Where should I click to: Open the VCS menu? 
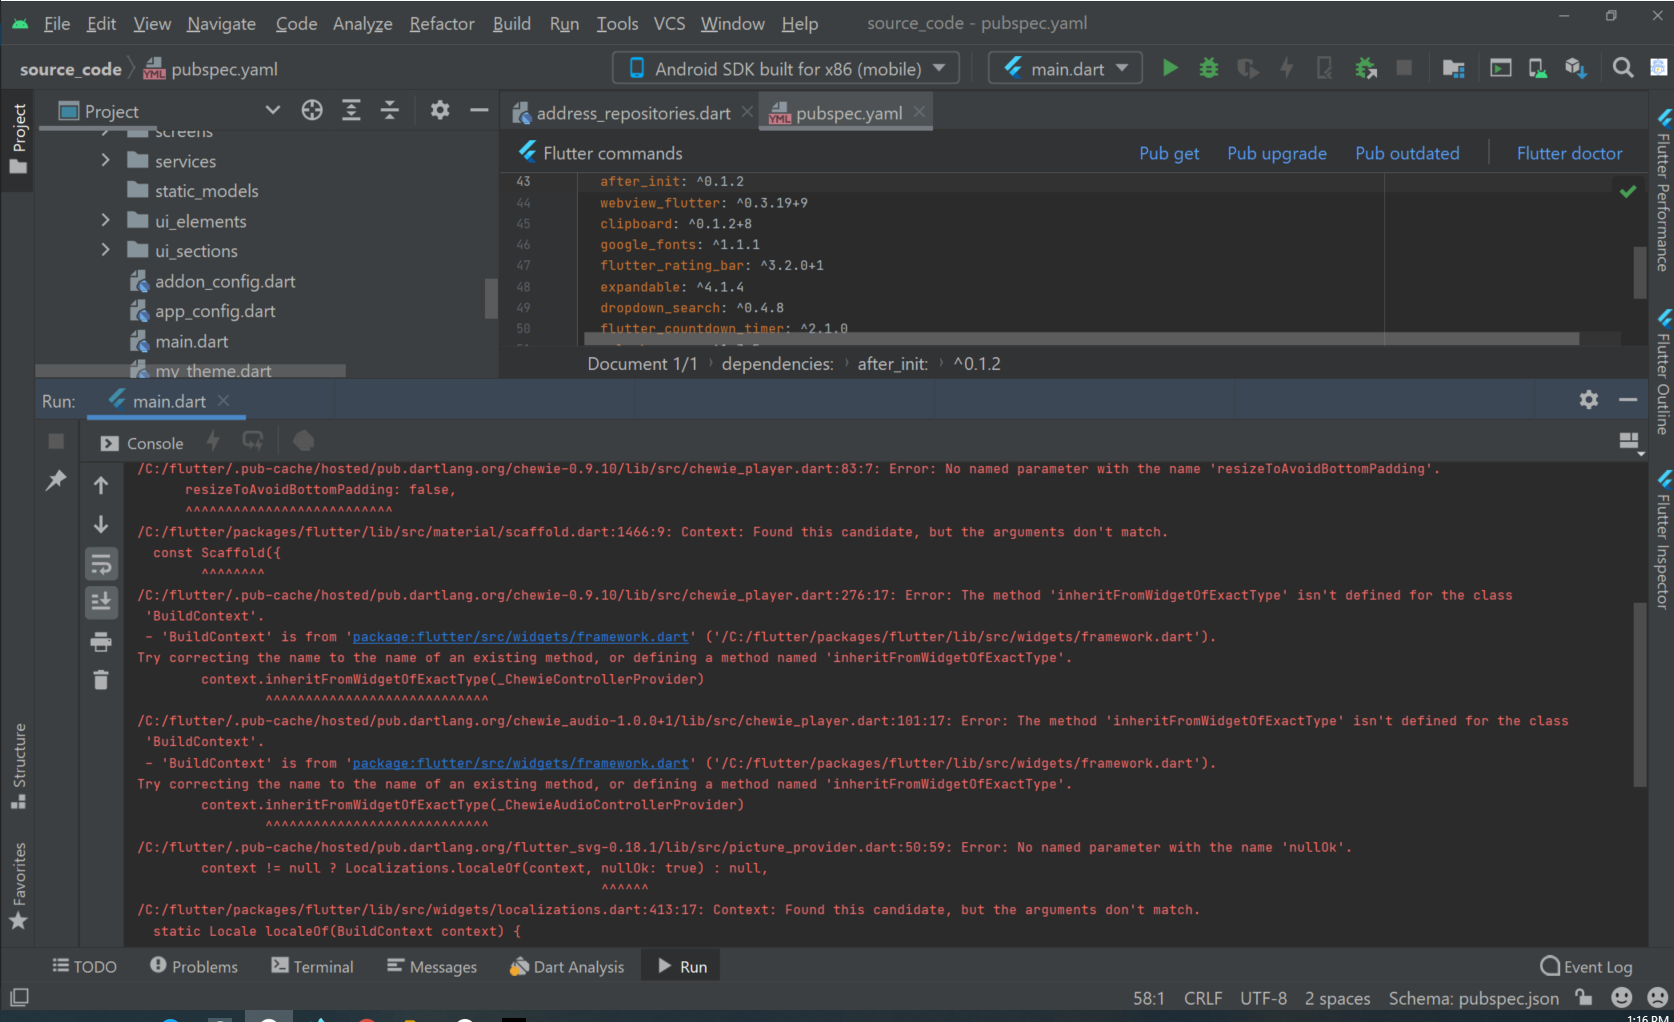[x=669, y=23]
